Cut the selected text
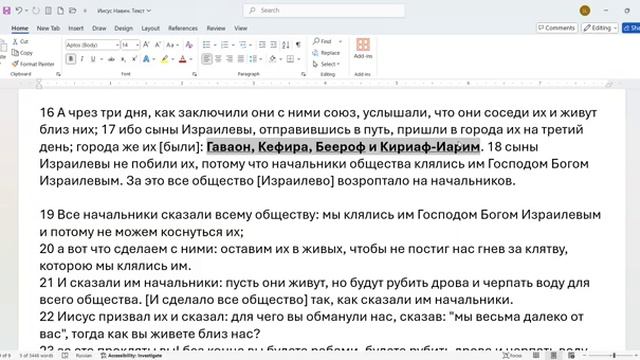The width and height of the screenshot is (640, 360). click(20, 42)
